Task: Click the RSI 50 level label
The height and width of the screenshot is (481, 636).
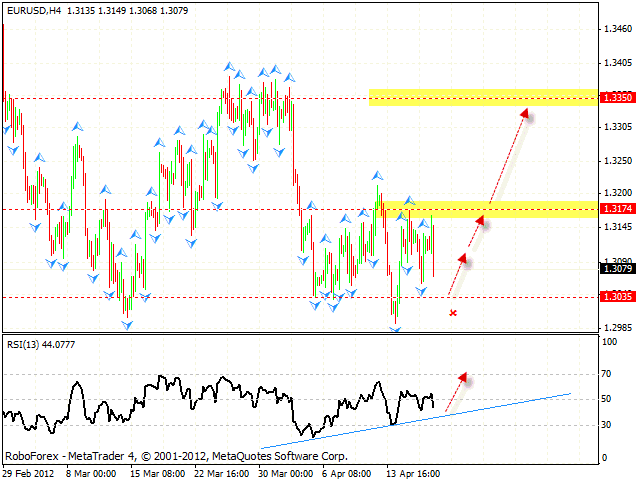Action: coord(606,399)
